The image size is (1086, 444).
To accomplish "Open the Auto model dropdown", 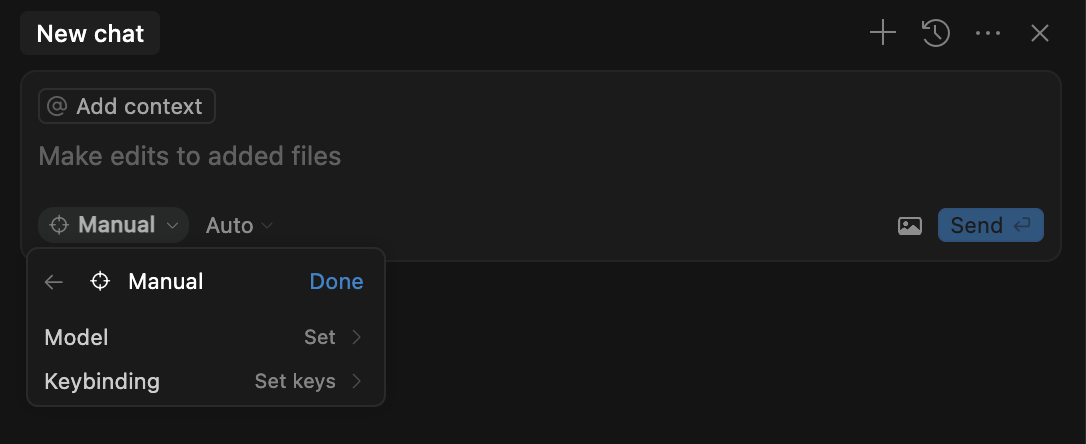I will coord(239,226).
